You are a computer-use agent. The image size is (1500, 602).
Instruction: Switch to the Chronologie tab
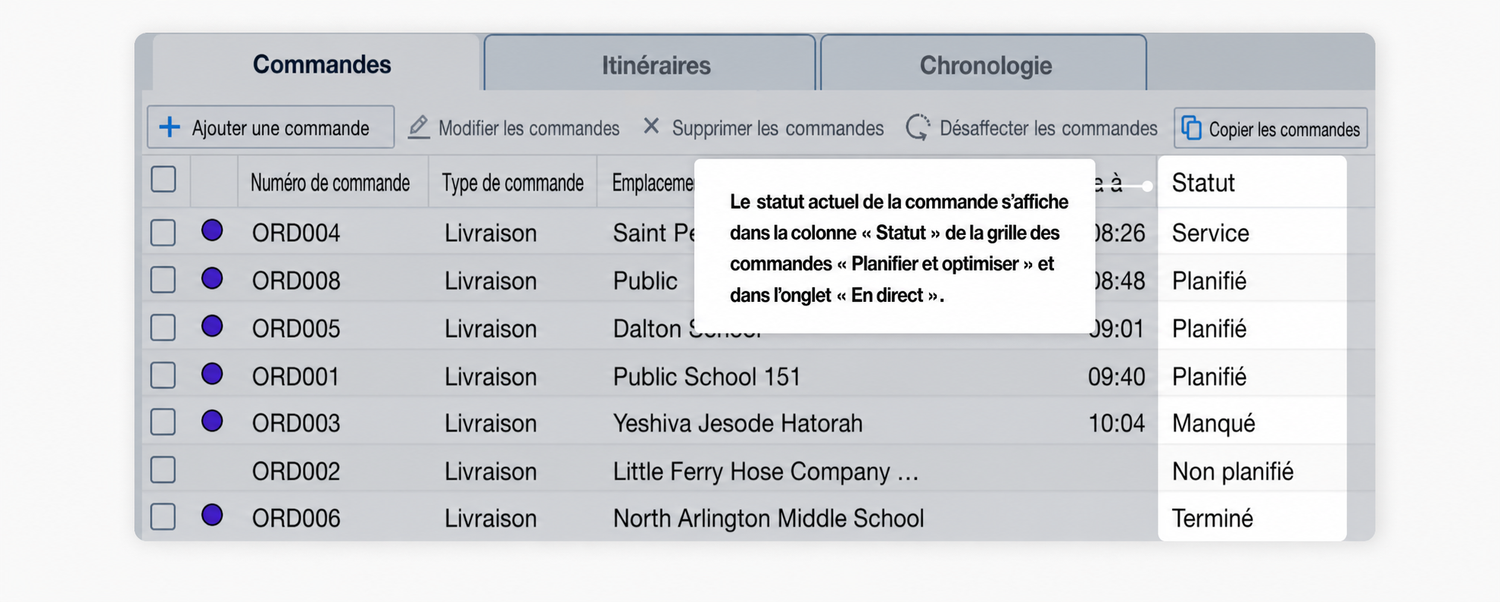point(983,65)
